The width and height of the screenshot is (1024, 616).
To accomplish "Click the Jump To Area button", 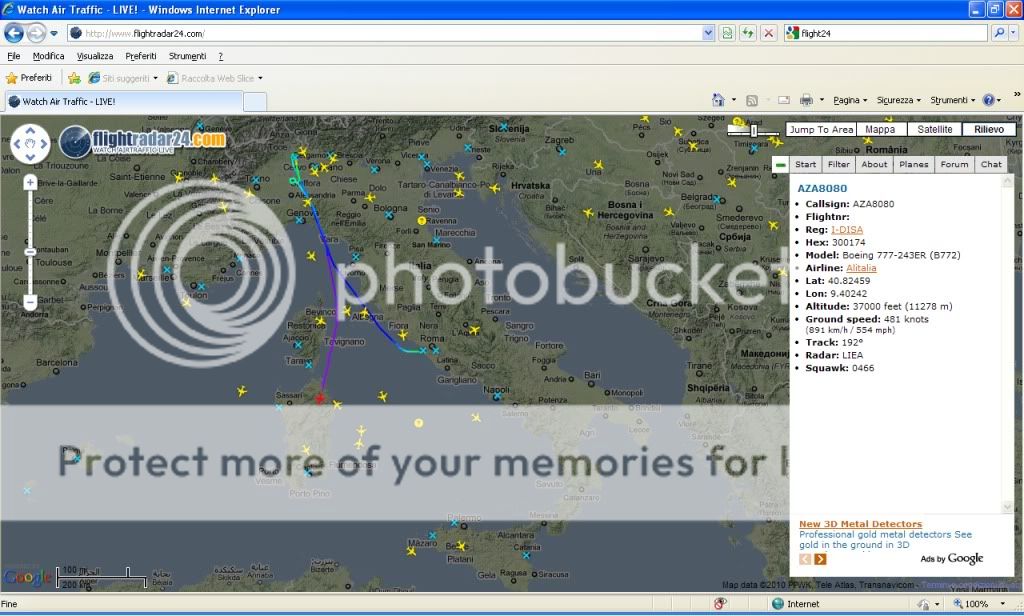I will [x=821, y=129].
